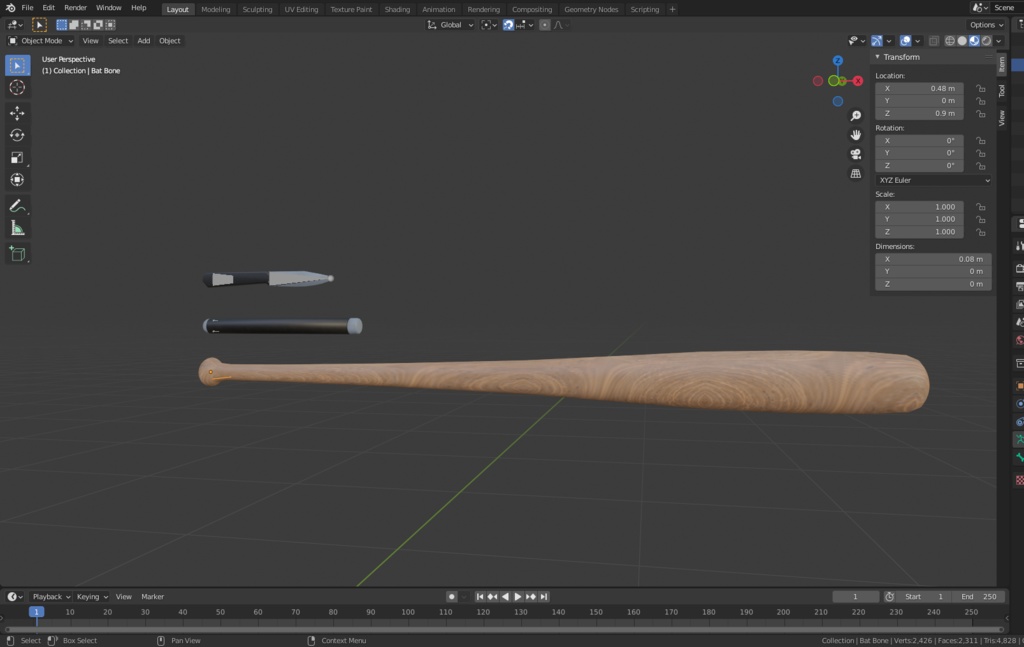
Task: Open the Render menu
Action: coord(76,8)
